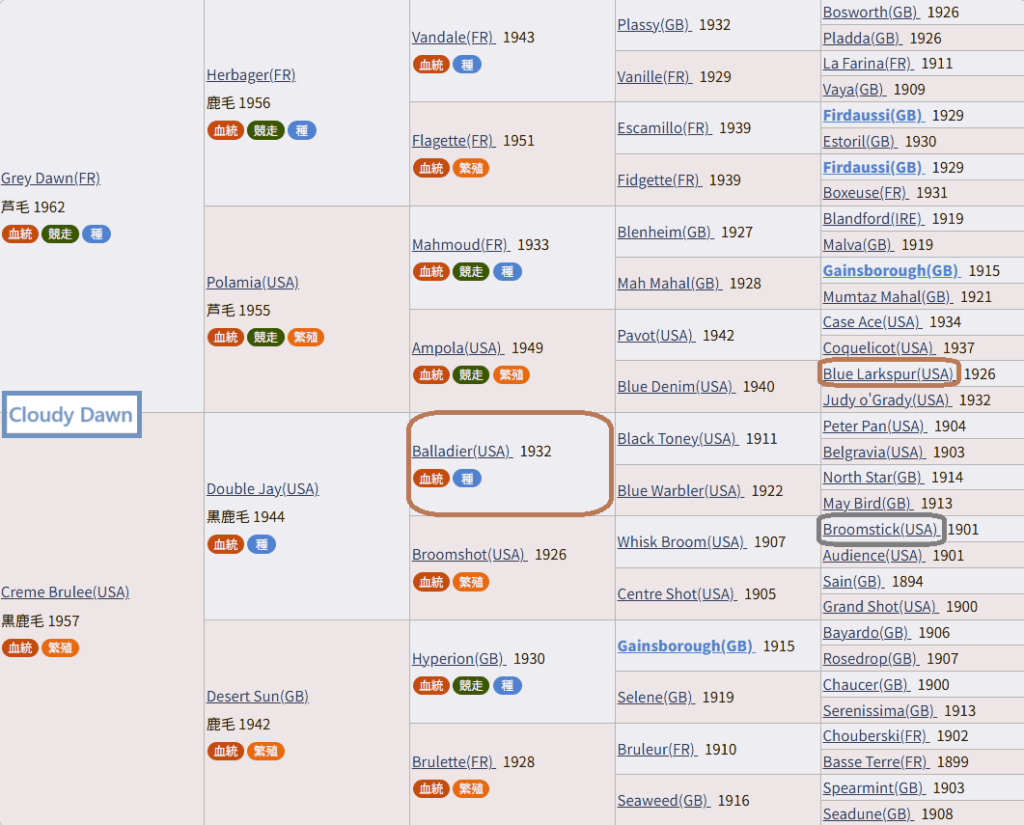The width and height of the screenshot is (1024, 825).
Task: Click the 繁殖 badge under Creme Brulee(USA)
Action: 60,648
